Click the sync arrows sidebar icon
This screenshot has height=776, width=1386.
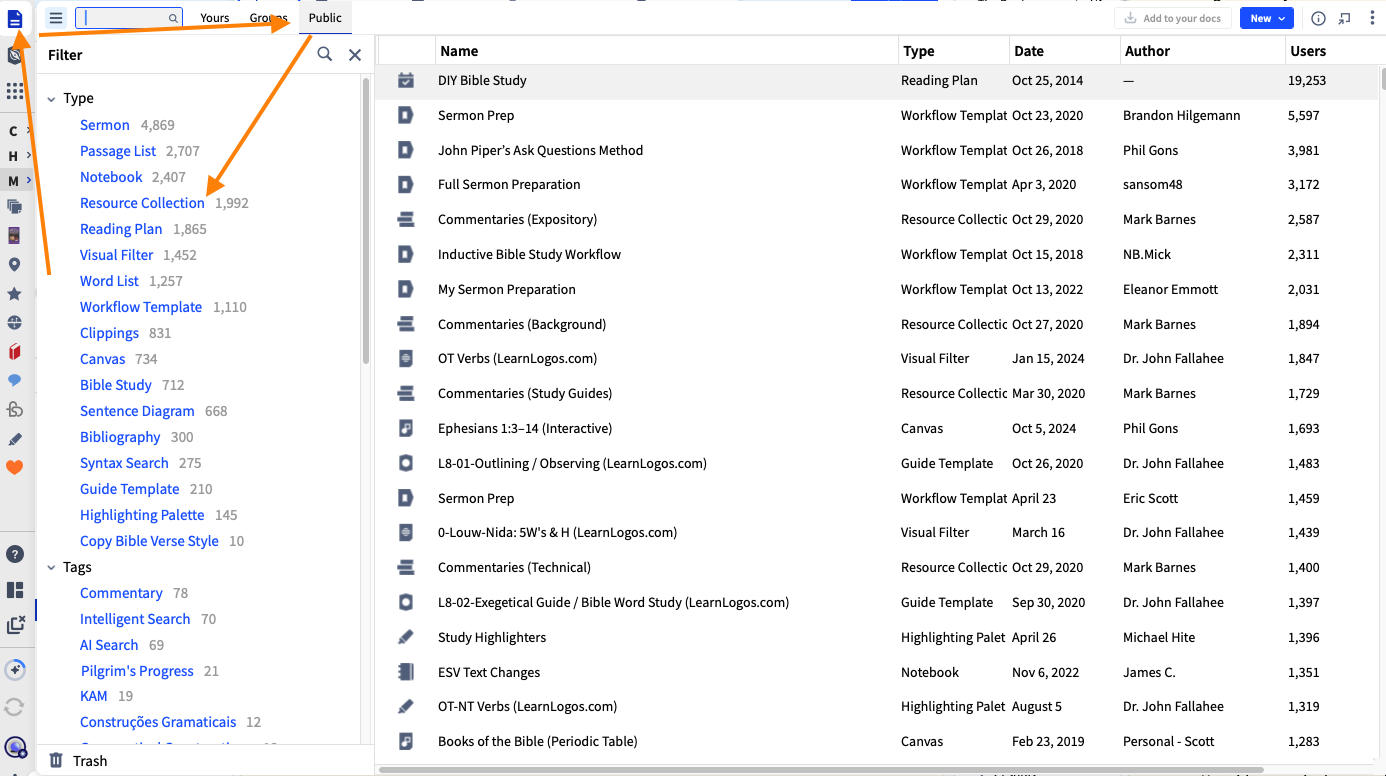(15, 707)
